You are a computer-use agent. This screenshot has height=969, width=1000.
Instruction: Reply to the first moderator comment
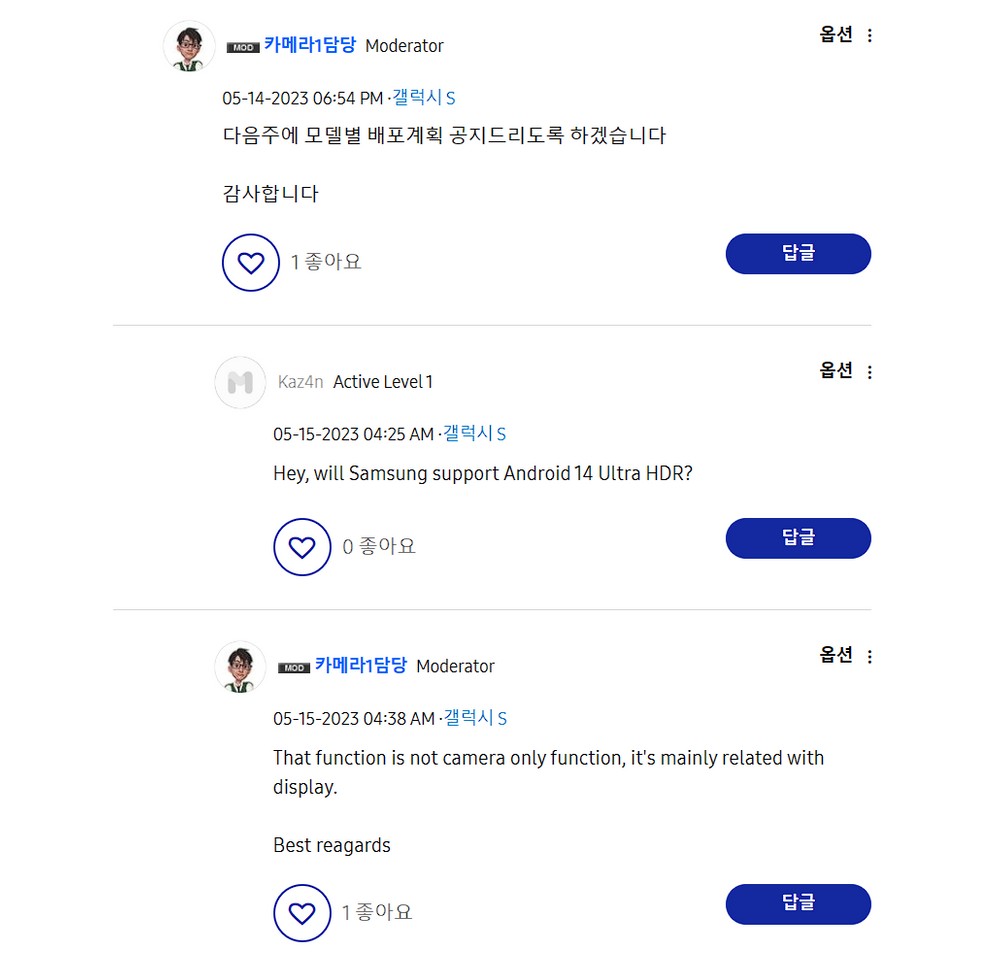798,254
